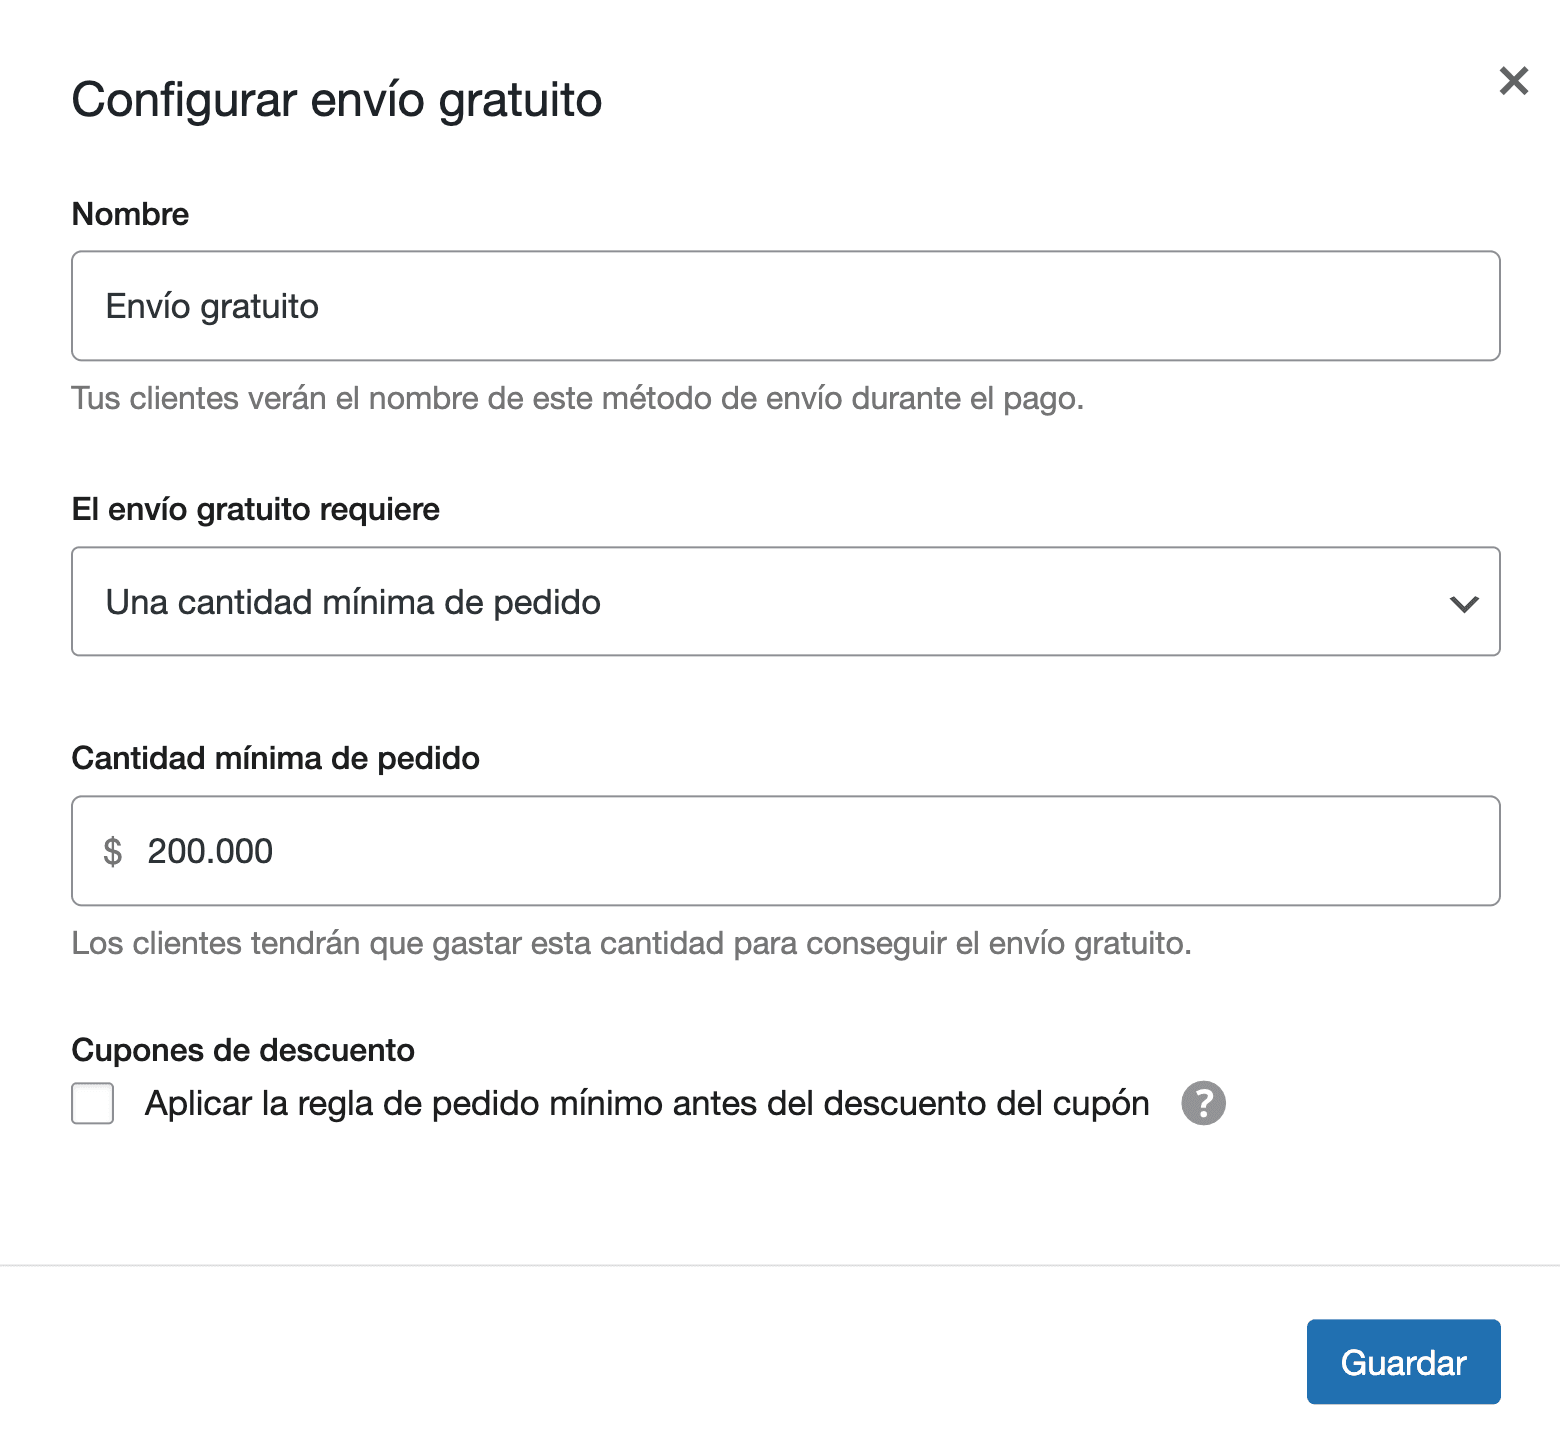Click the dollar sign in the amount field

(114, 851)
